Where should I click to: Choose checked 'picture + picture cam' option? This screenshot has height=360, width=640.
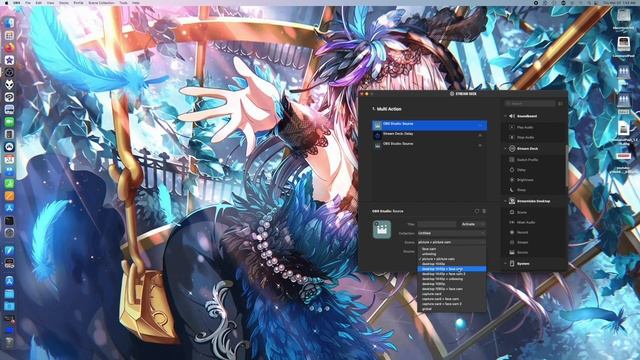click(451, 259)
